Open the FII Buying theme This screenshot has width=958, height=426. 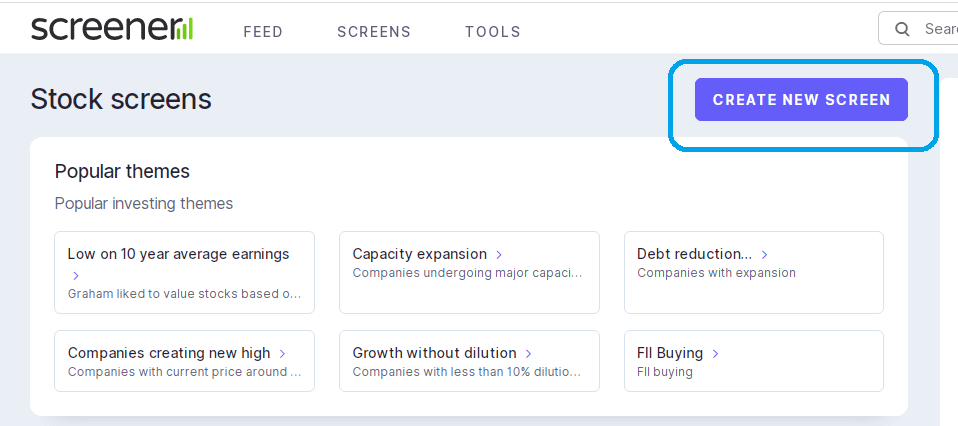[753, 361]
